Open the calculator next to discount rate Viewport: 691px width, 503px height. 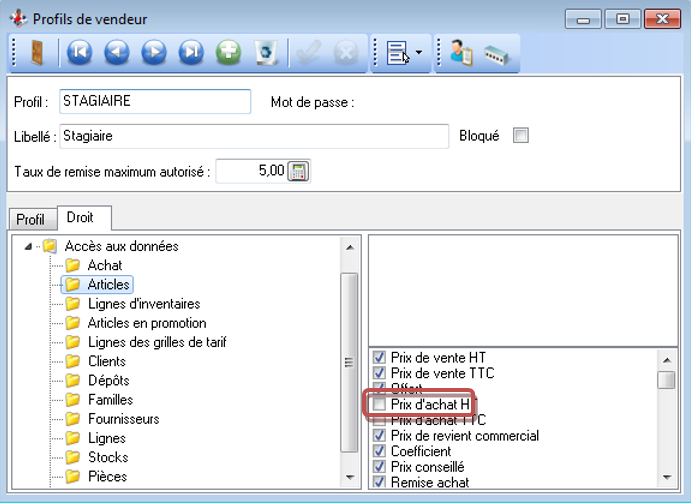(298, 171)
